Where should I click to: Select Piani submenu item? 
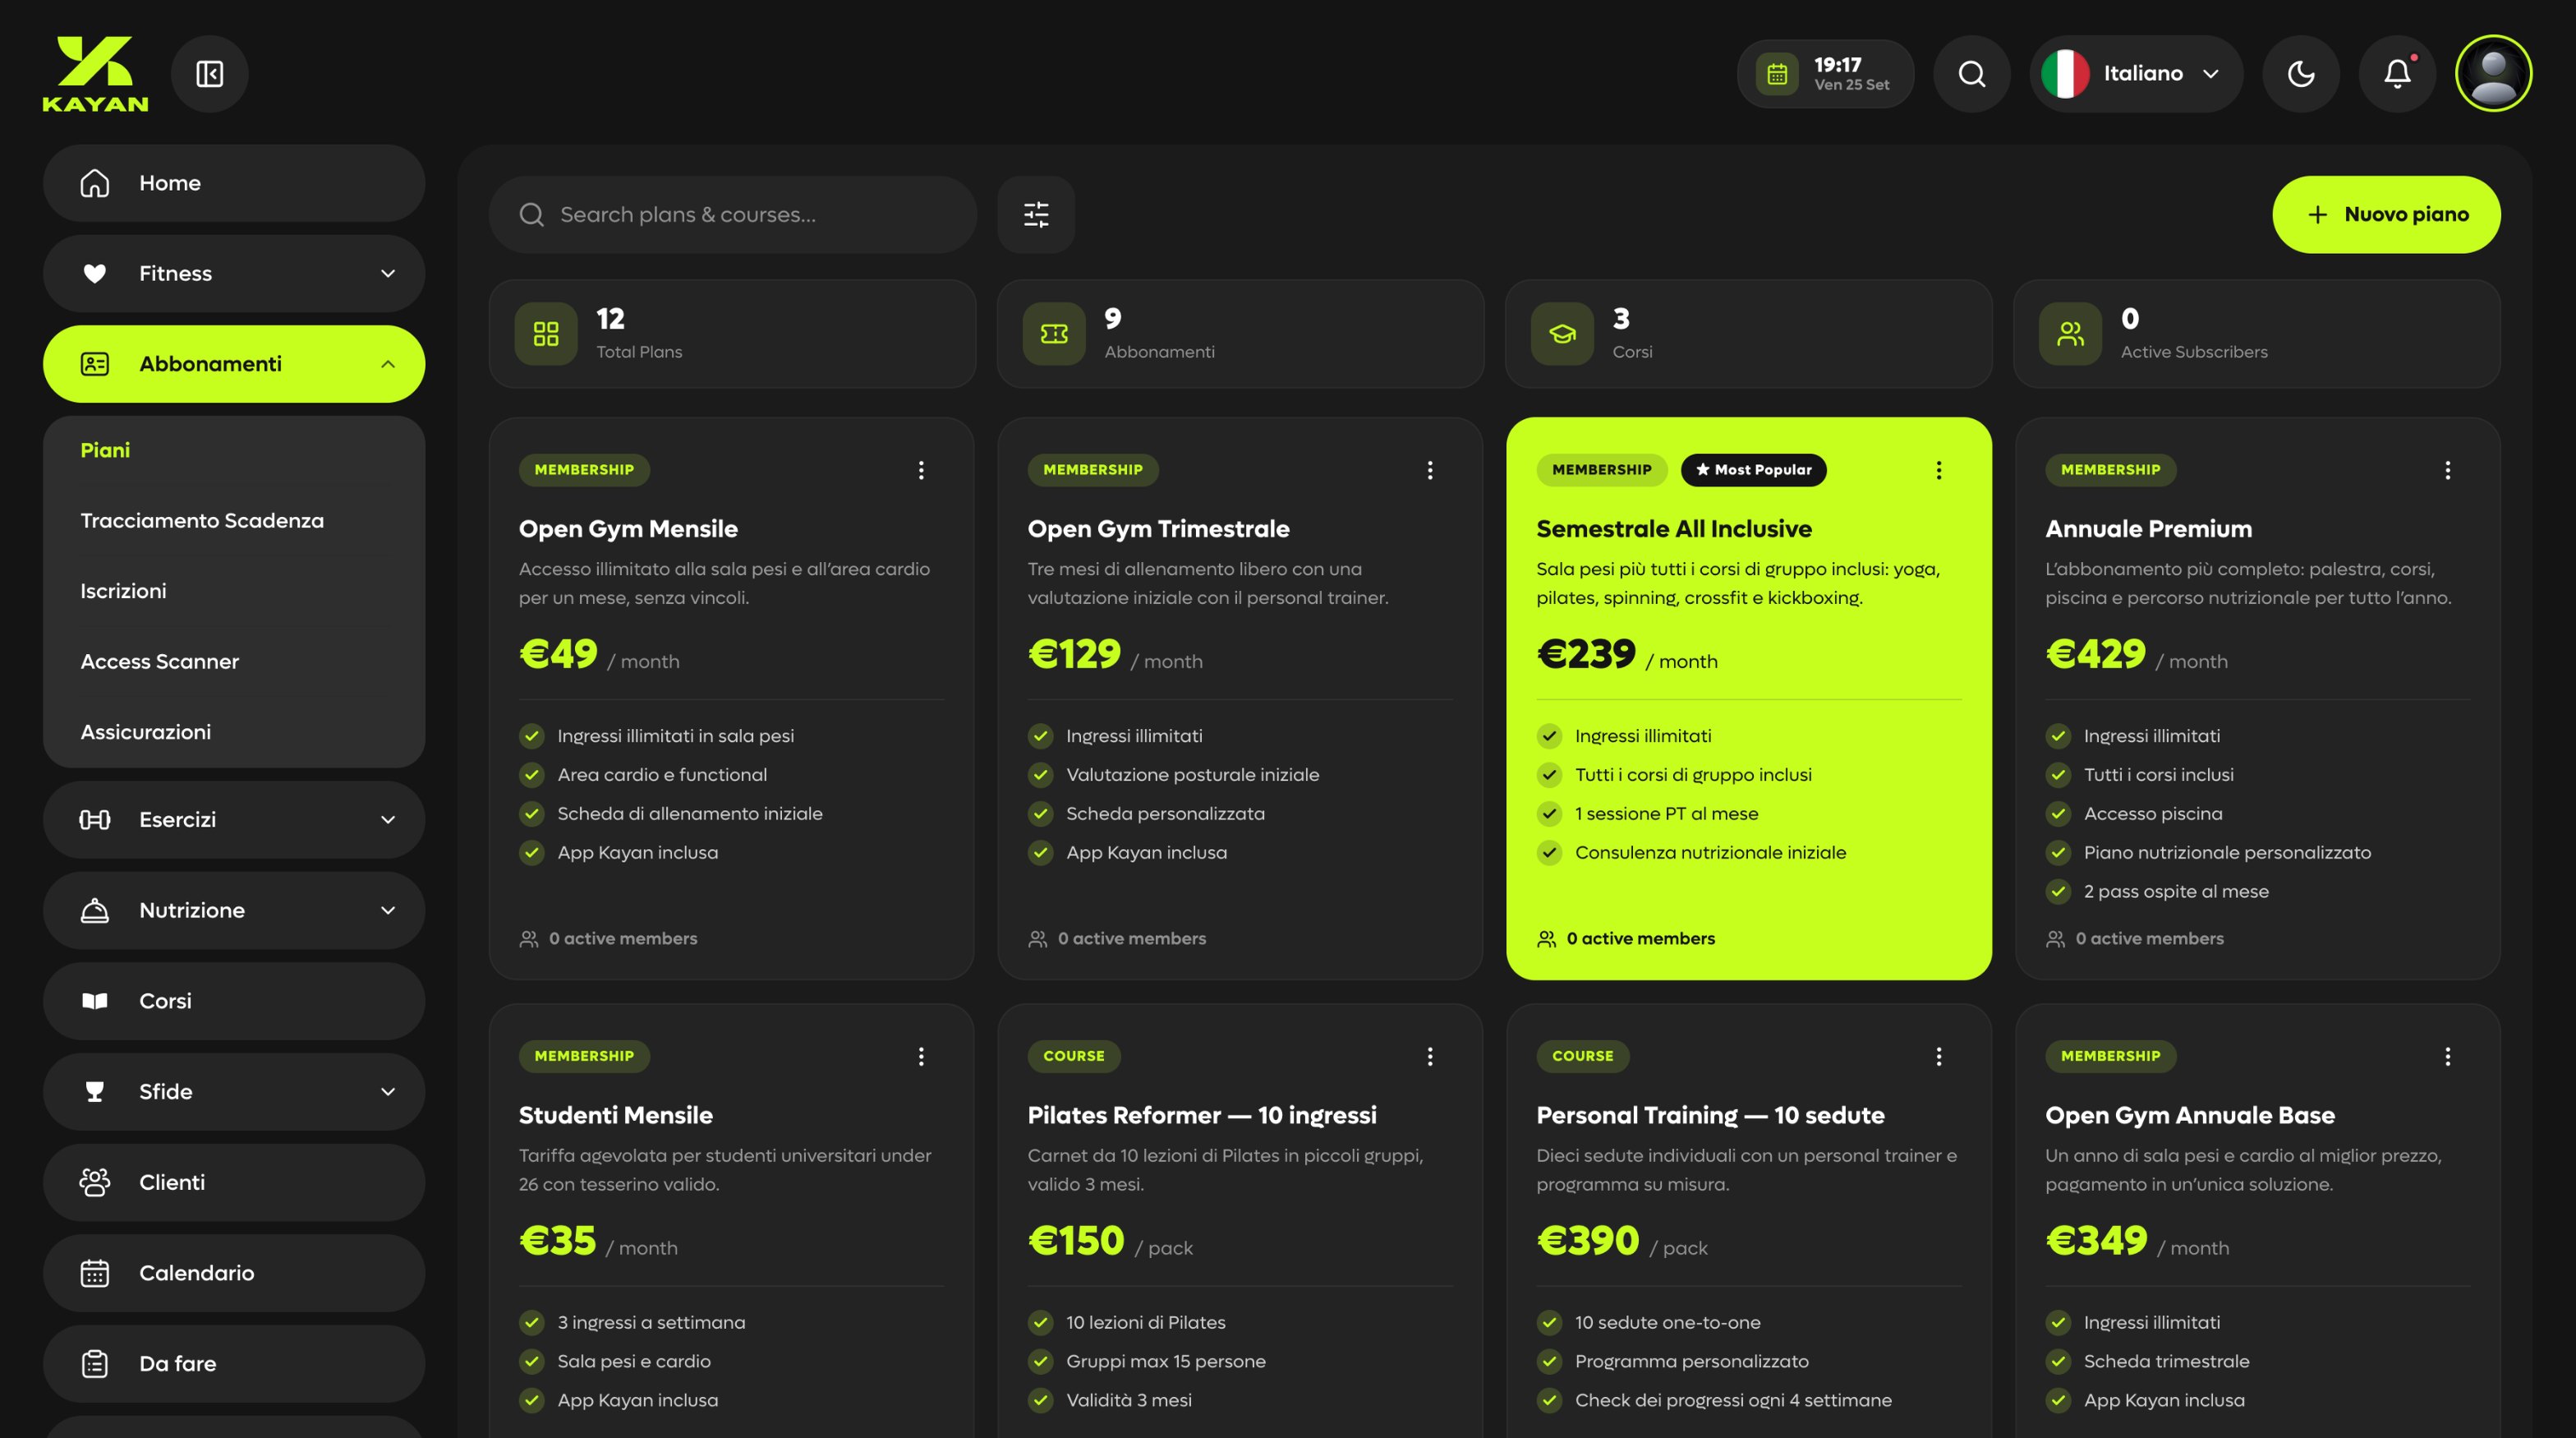105,451
